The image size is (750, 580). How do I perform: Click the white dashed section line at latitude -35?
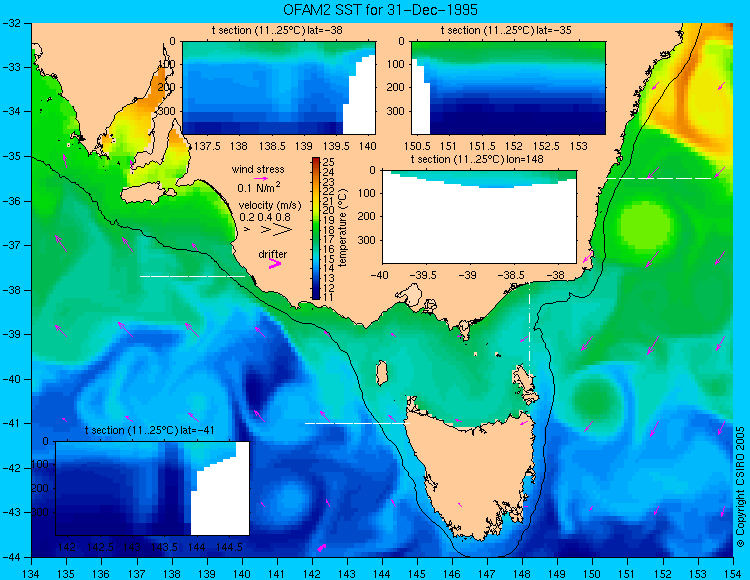660,178
